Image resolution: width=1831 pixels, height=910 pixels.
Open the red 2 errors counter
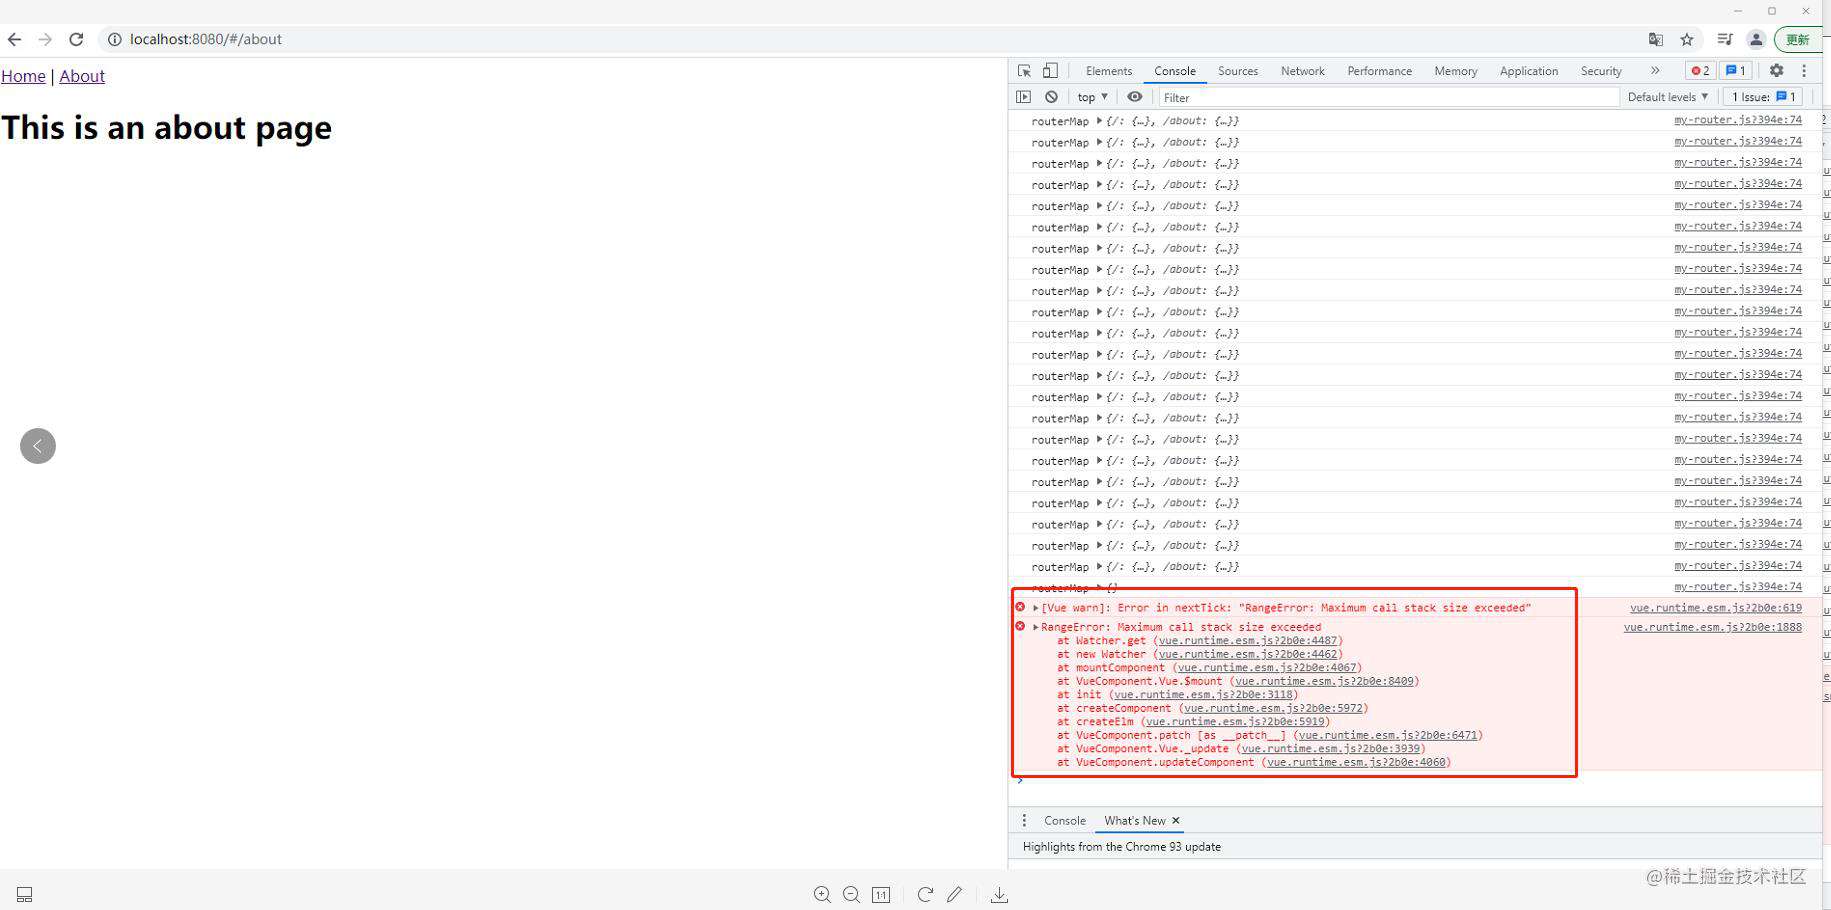pos(1699,70)
